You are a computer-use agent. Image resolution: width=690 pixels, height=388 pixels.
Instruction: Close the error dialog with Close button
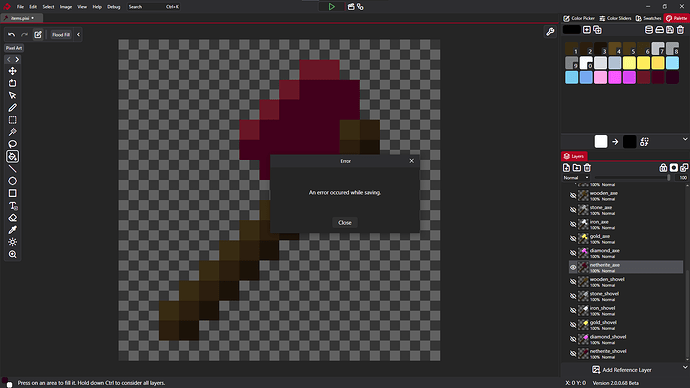[x=345, y=223]
